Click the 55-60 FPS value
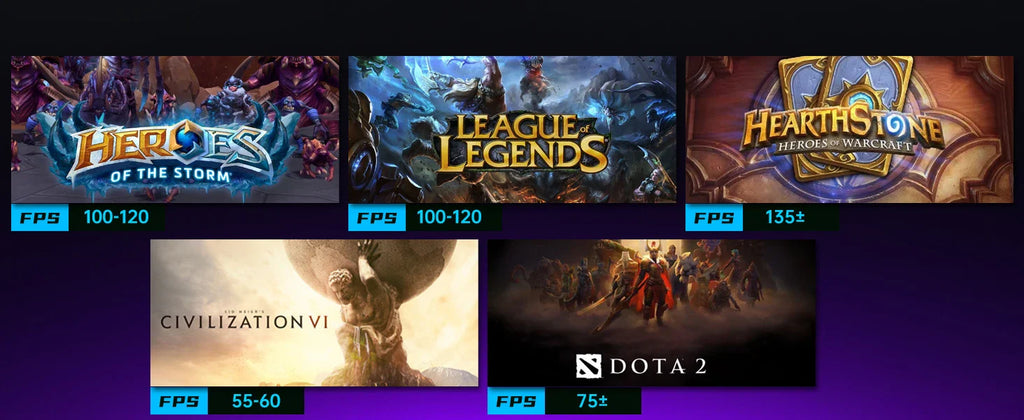1024x420 pixels. (256, 401)
